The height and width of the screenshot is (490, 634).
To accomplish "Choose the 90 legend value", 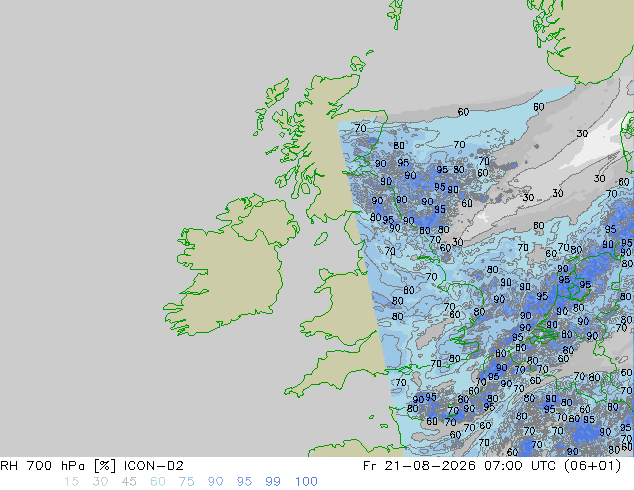I will tap(215, 482).
